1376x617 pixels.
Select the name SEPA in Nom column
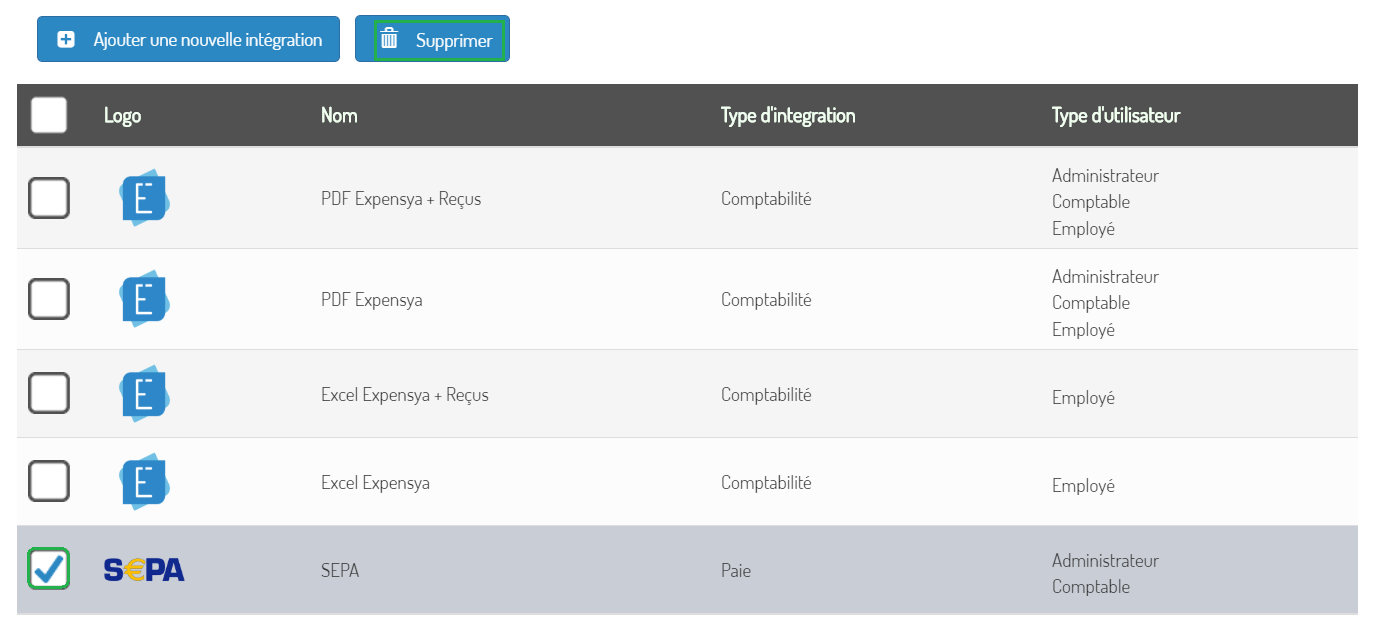pyautogui.click(x=340, y=571)
